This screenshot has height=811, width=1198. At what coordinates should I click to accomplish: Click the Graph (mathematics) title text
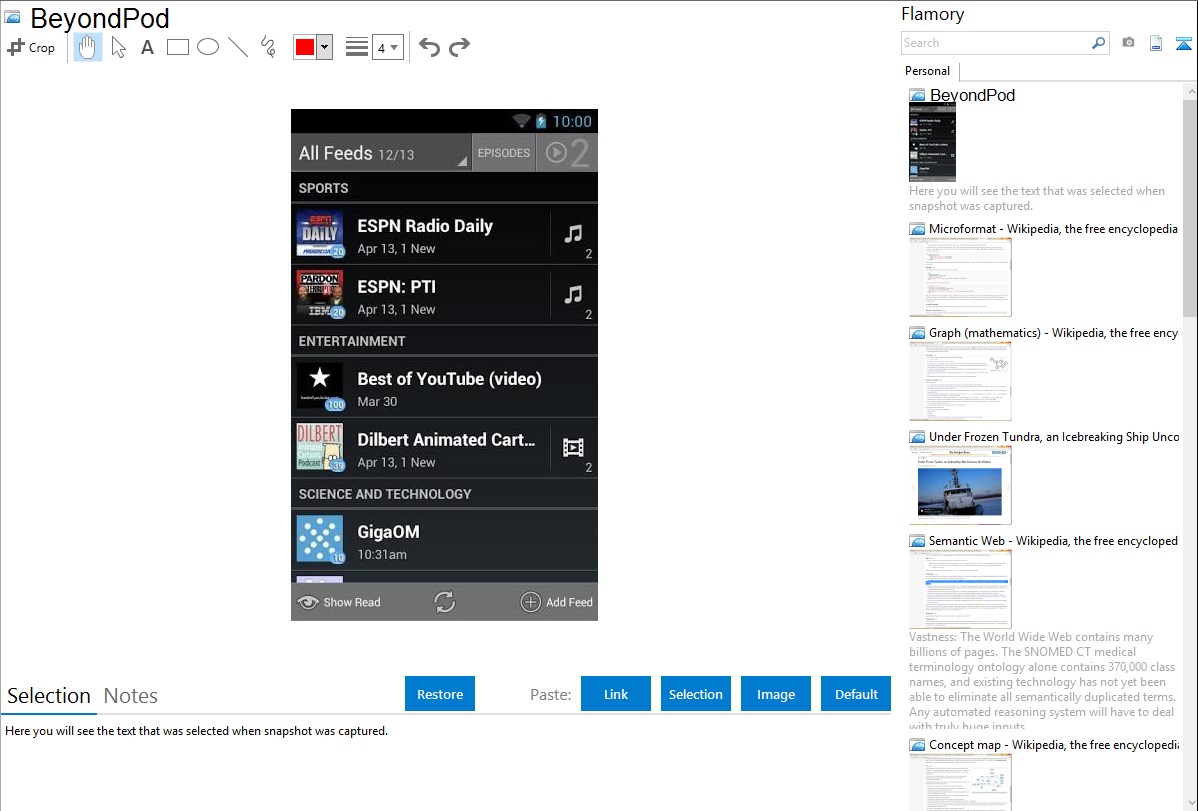click(x=1053, y=333)
